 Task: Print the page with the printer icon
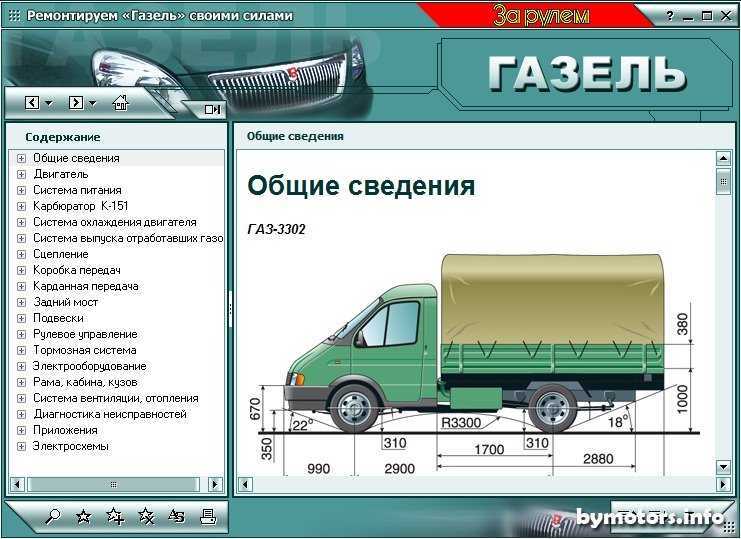[207, 517]
